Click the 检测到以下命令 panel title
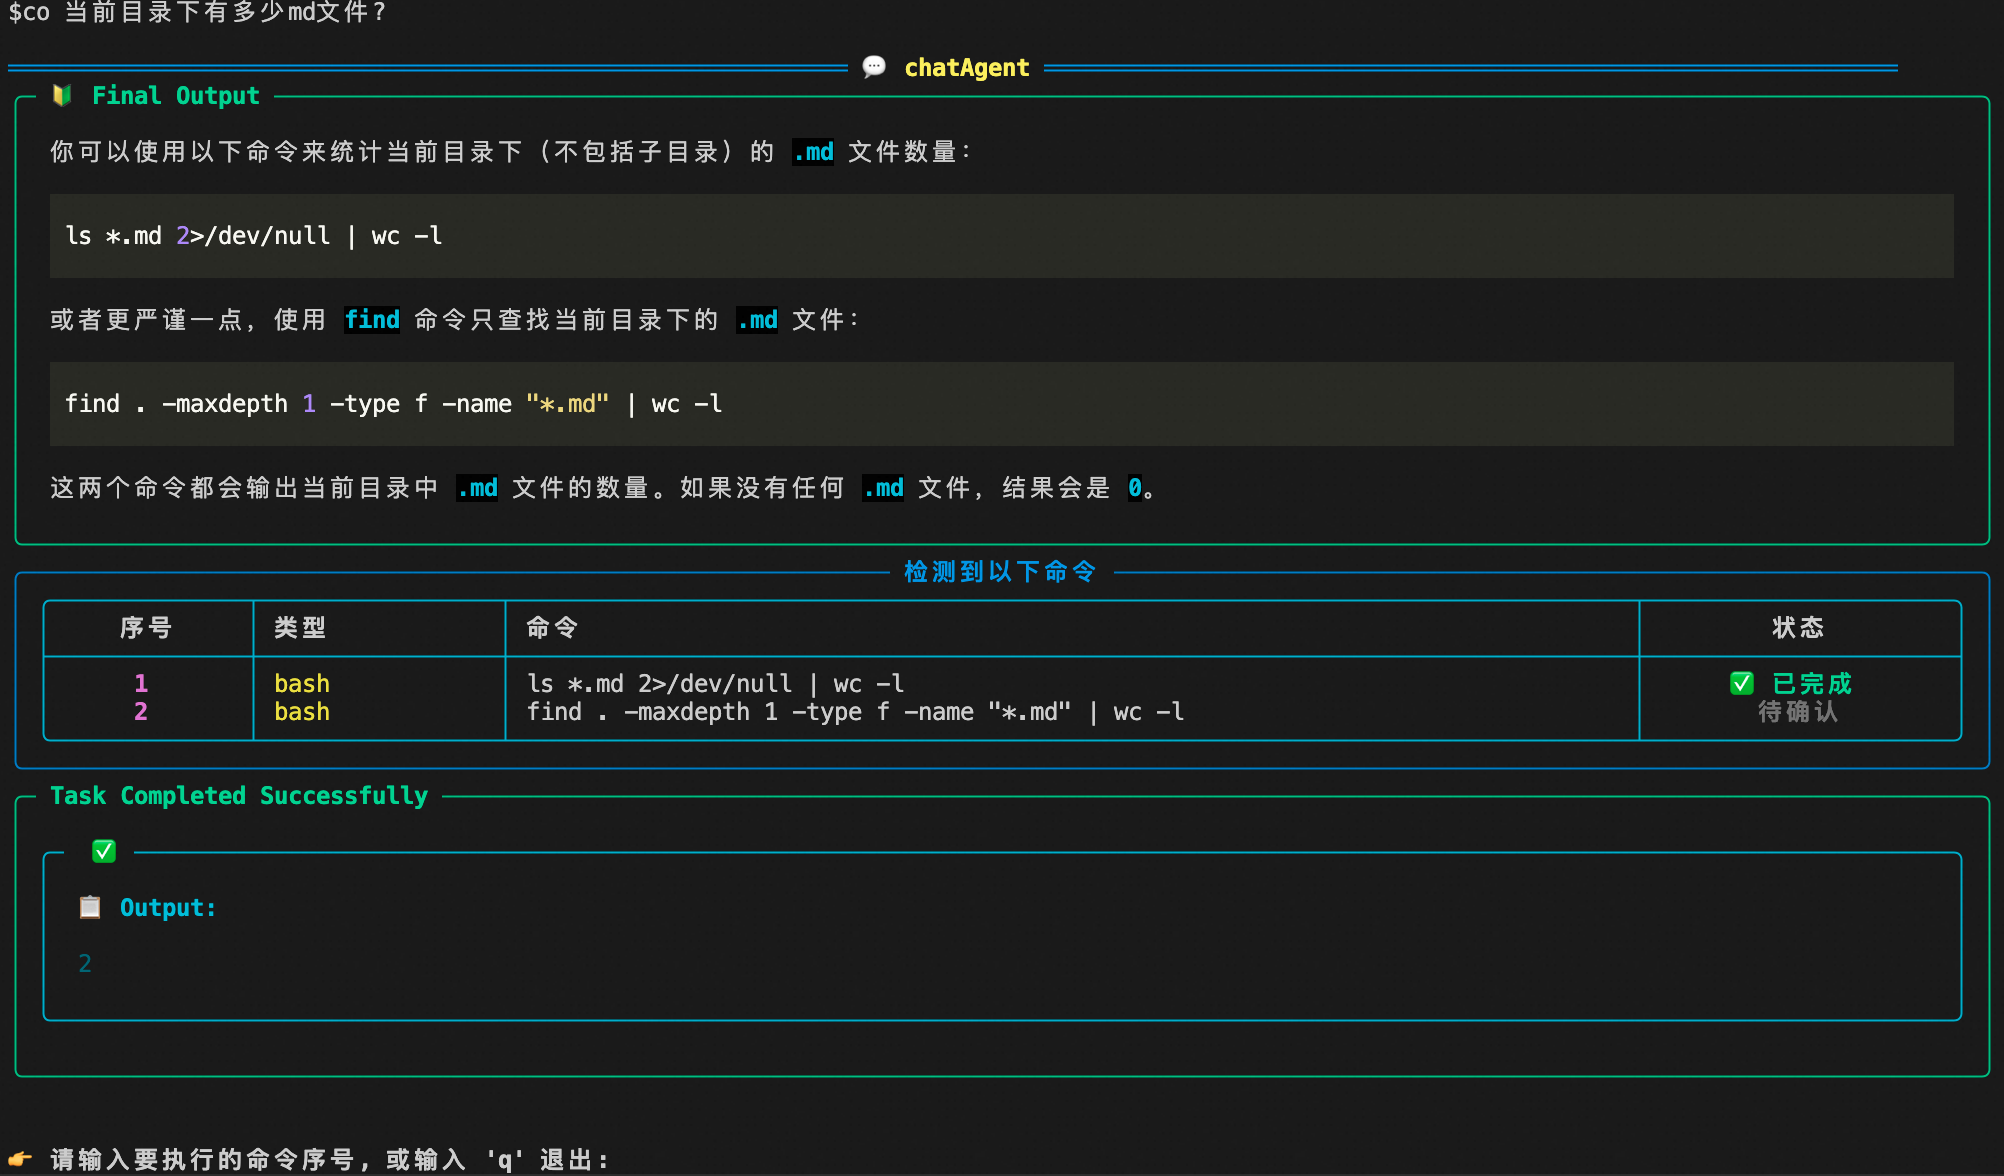The height and width of the screenshot is (1176, 2004). pos(1000,571)
